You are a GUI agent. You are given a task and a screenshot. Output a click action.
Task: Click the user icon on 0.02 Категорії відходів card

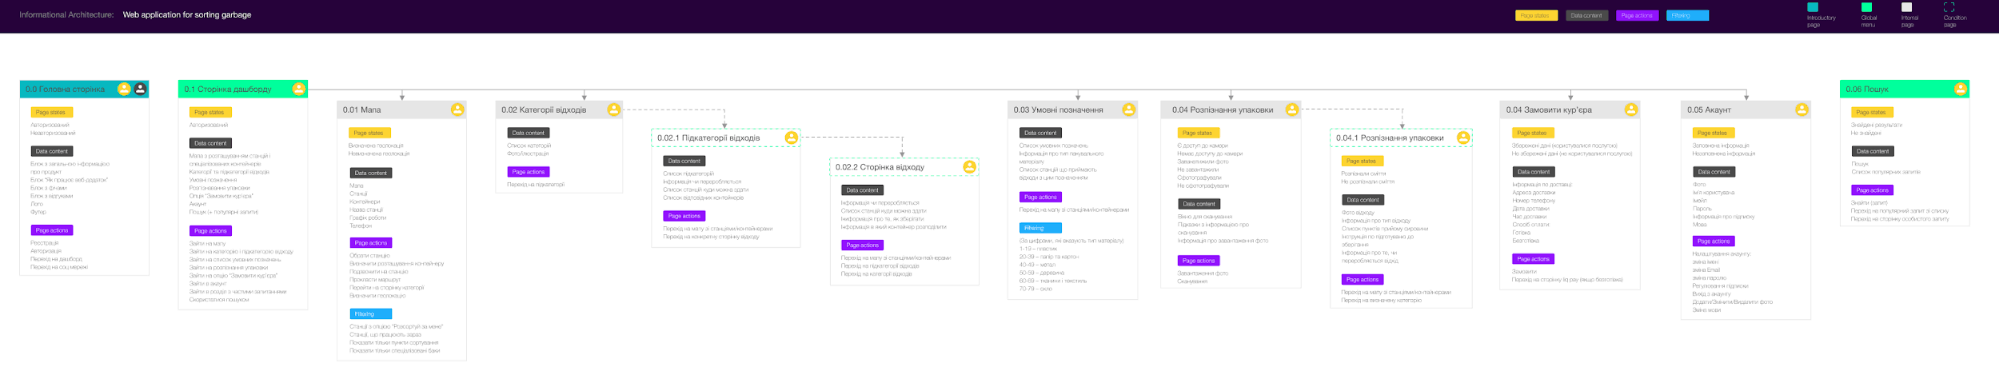614,110
